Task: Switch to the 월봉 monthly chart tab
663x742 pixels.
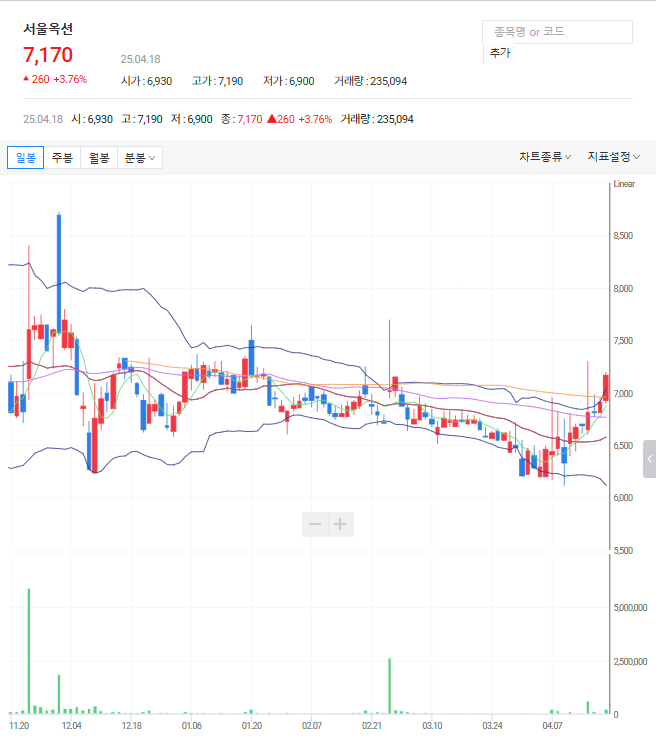Action: click(99, 158)
